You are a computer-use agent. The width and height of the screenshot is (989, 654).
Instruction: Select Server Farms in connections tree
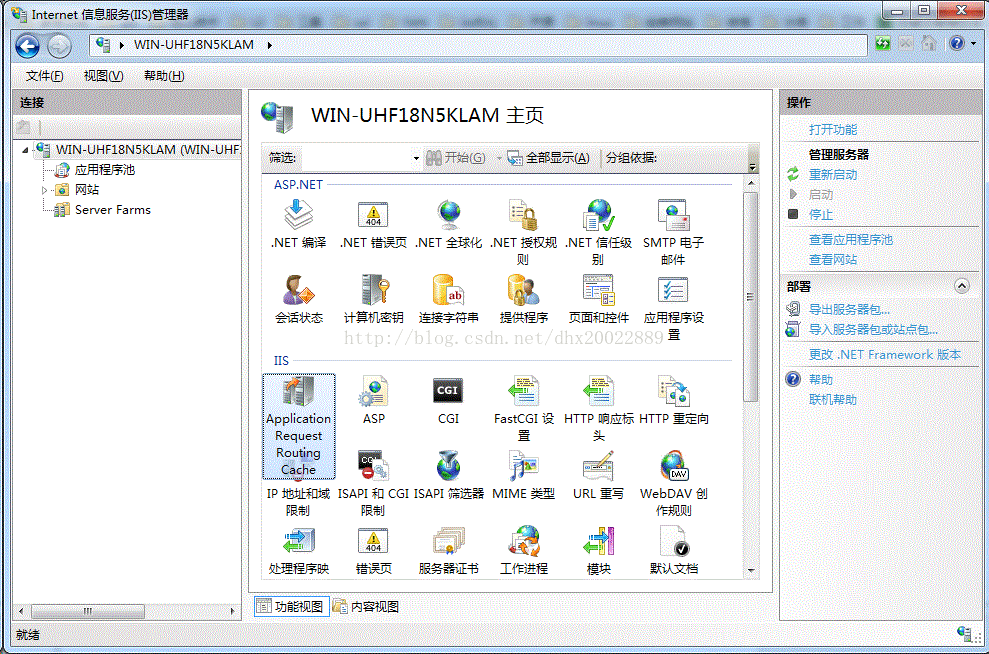[x=112, y=210]
